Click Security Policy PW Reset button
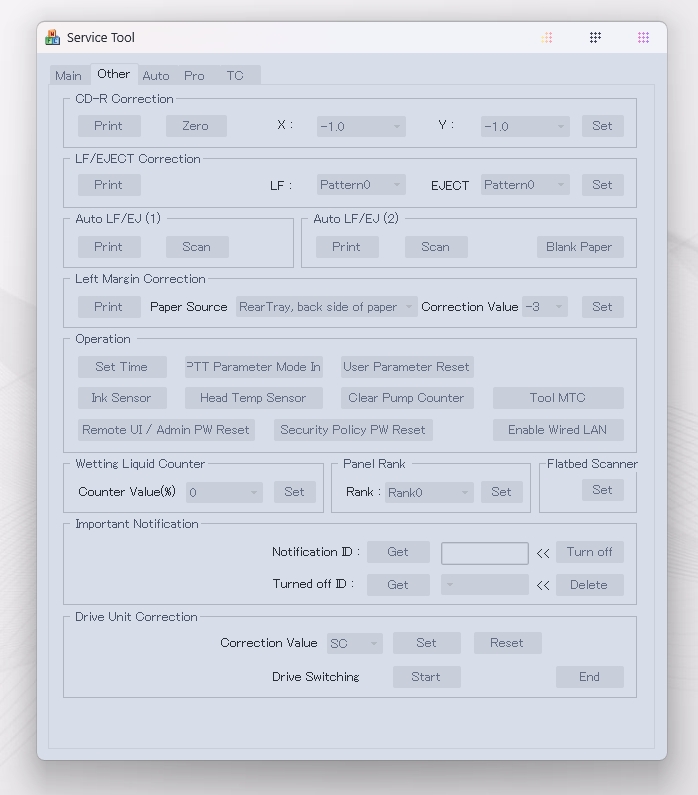698x795 pixels. pos(353,430)
